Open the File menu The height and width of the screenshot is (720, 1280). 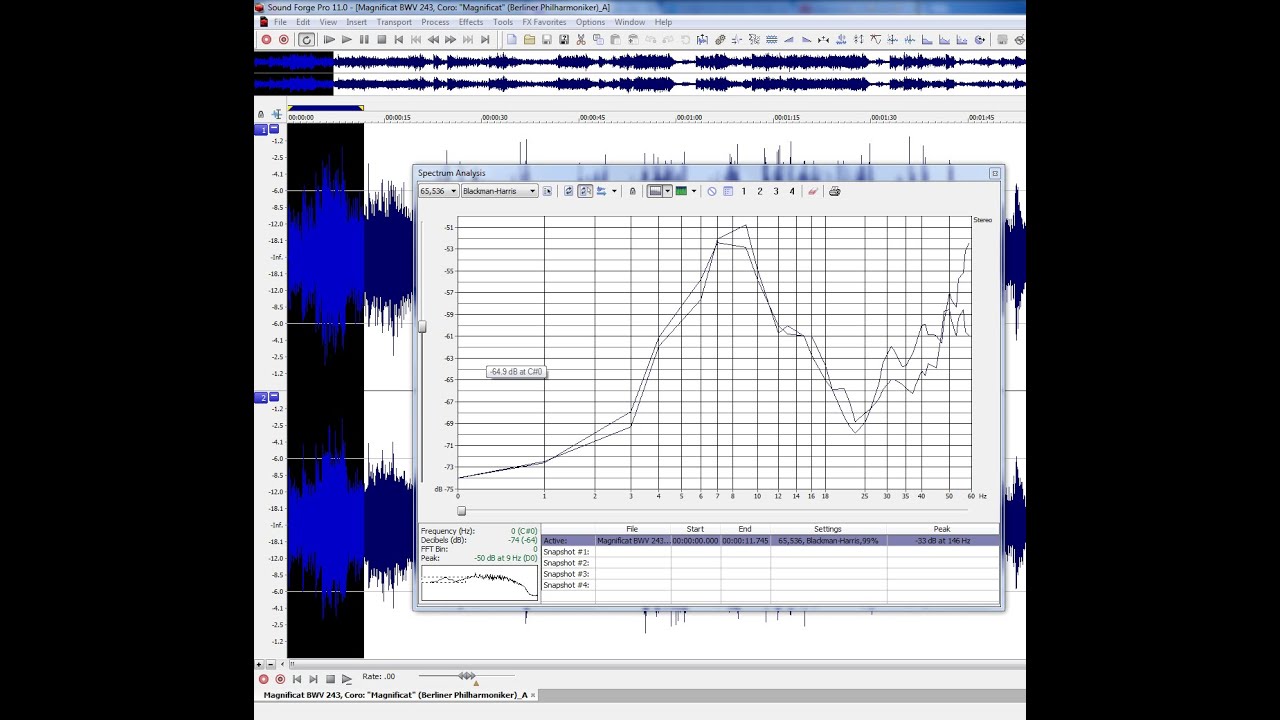[280, 22]
